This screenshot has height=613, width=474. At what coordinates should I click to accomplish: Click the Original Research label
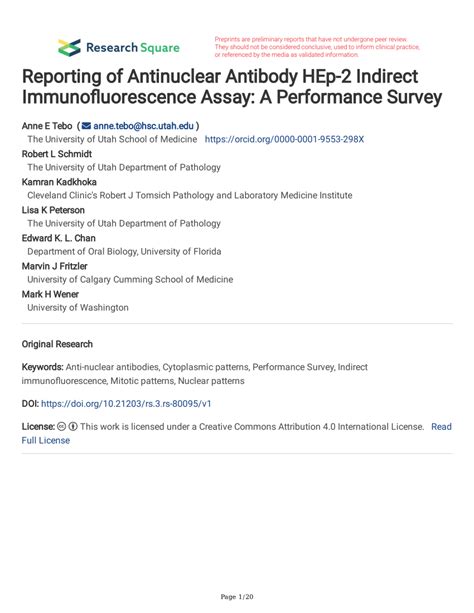pyautogui.click(x=57, y=344)
